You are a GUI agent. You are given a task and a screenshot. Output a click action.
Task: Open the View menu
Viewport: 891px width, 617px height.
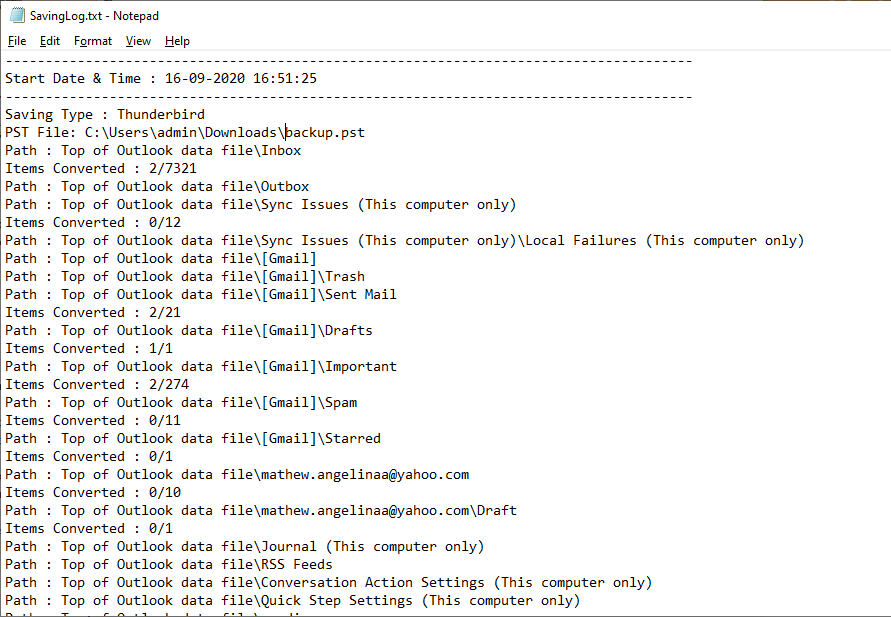tap(138, 41)
